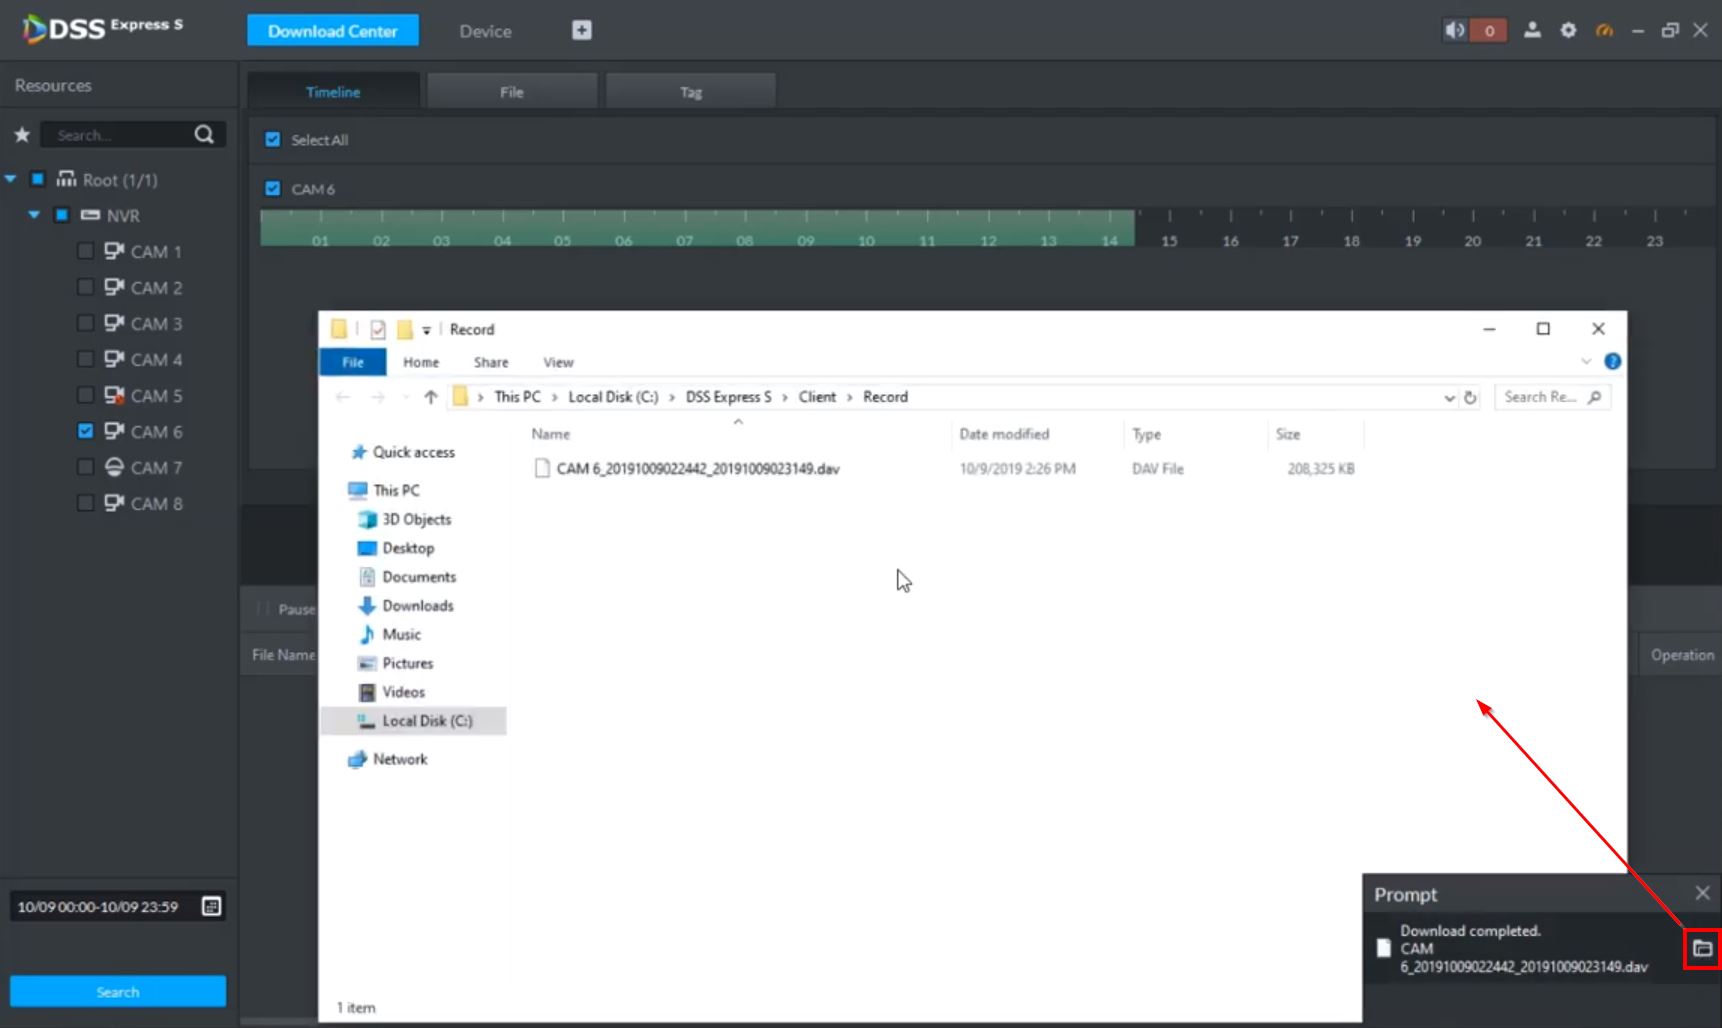Image resolution: width=1722 pixels, height=1028 pixels.
Task: Uncheck the Select All checkbox
Action: (x=273, y=140)
